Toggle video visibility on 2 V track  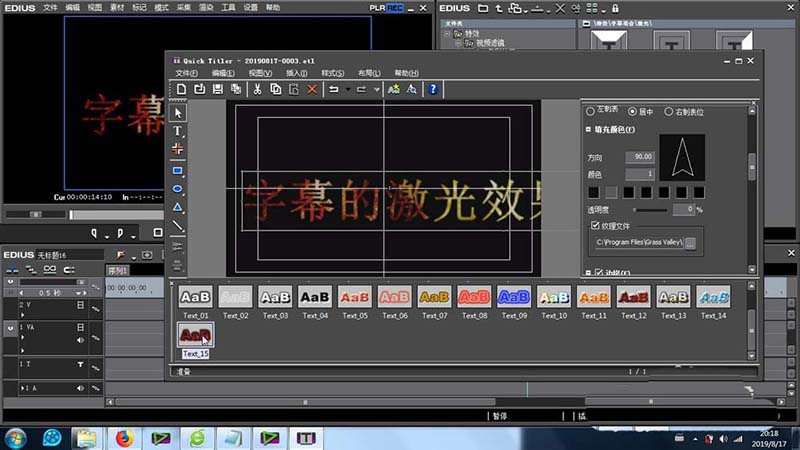click(x=80, y=305)
